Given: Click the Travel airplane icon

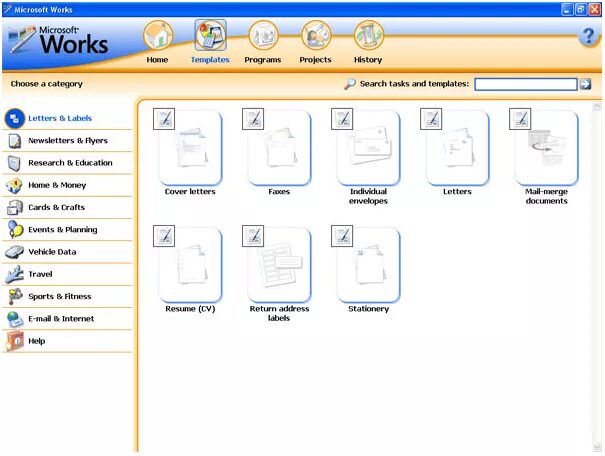Looking at the screenshot, I should [x=15, y=274].
